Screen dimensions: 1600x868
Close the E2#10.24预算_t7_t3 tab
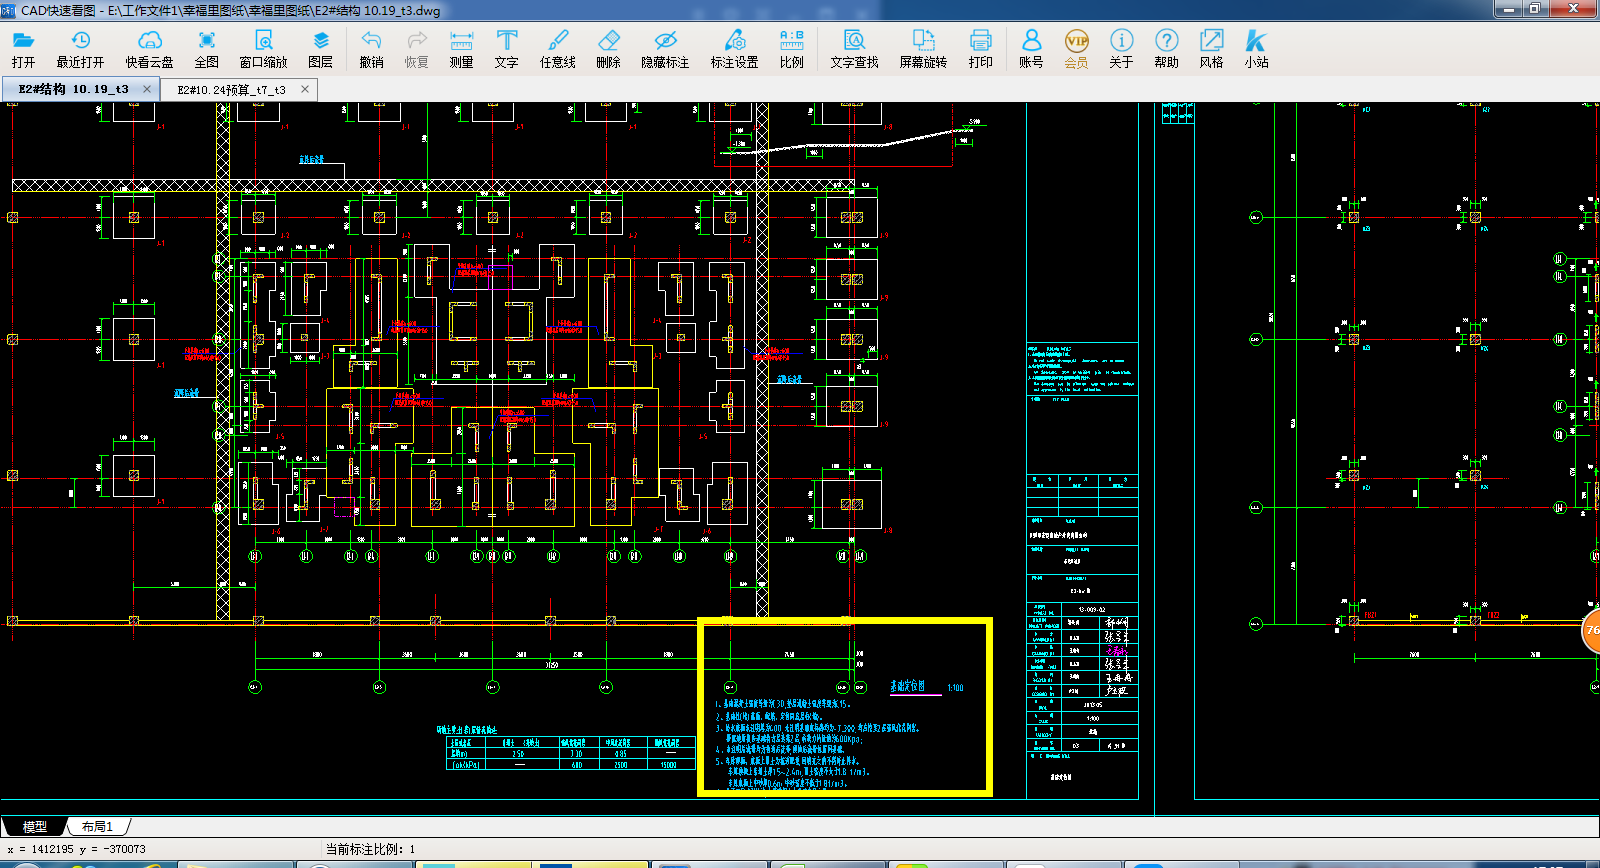tap(305, 89)
